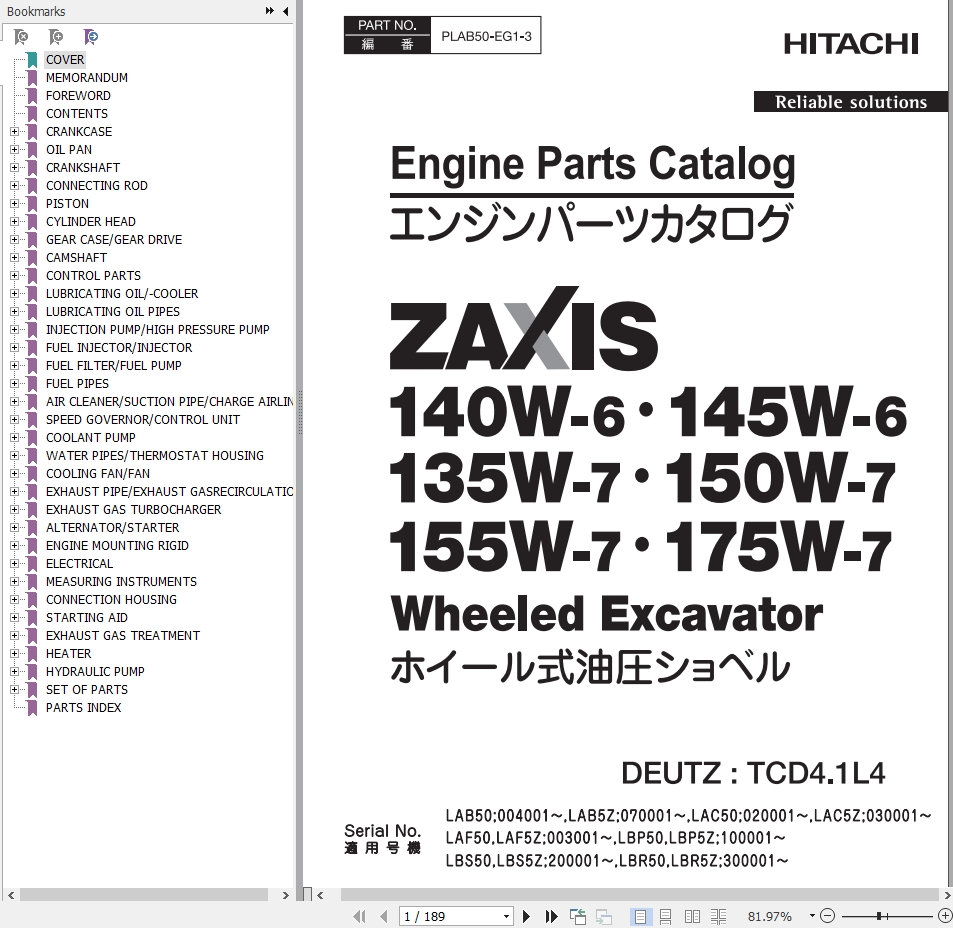Open the FUEL INJECTOR/INJECTOR bookmark
The width and height of the screenshot is (953, 928).
pyautogui.click(x=119, y=348)
